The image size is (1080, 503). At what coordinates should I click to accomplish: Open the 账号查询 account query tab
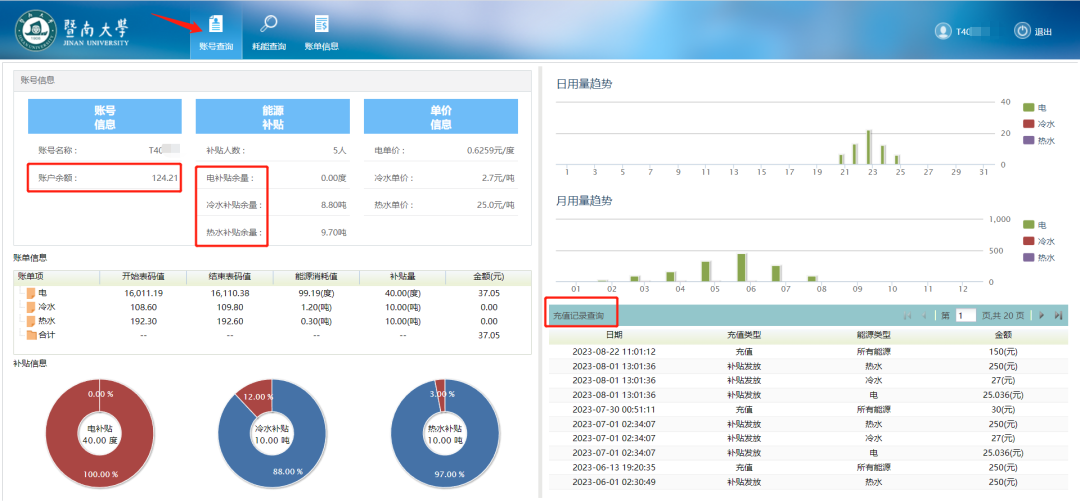216,31
